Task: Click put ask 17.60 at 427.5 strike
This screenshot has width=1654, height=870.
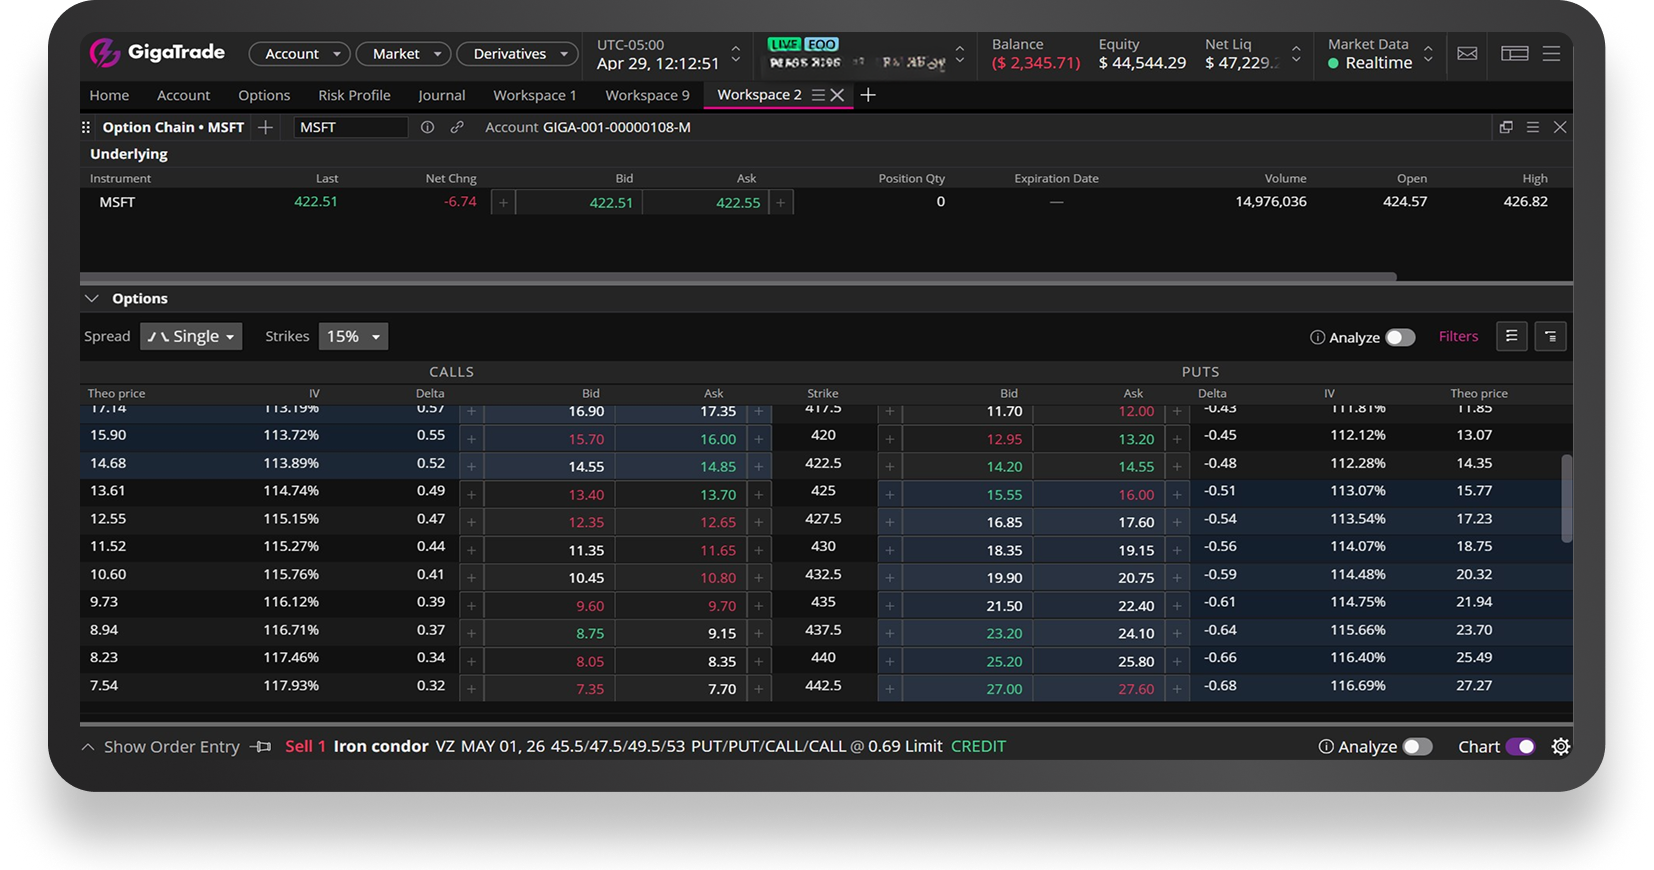Action: (1099, 523)
